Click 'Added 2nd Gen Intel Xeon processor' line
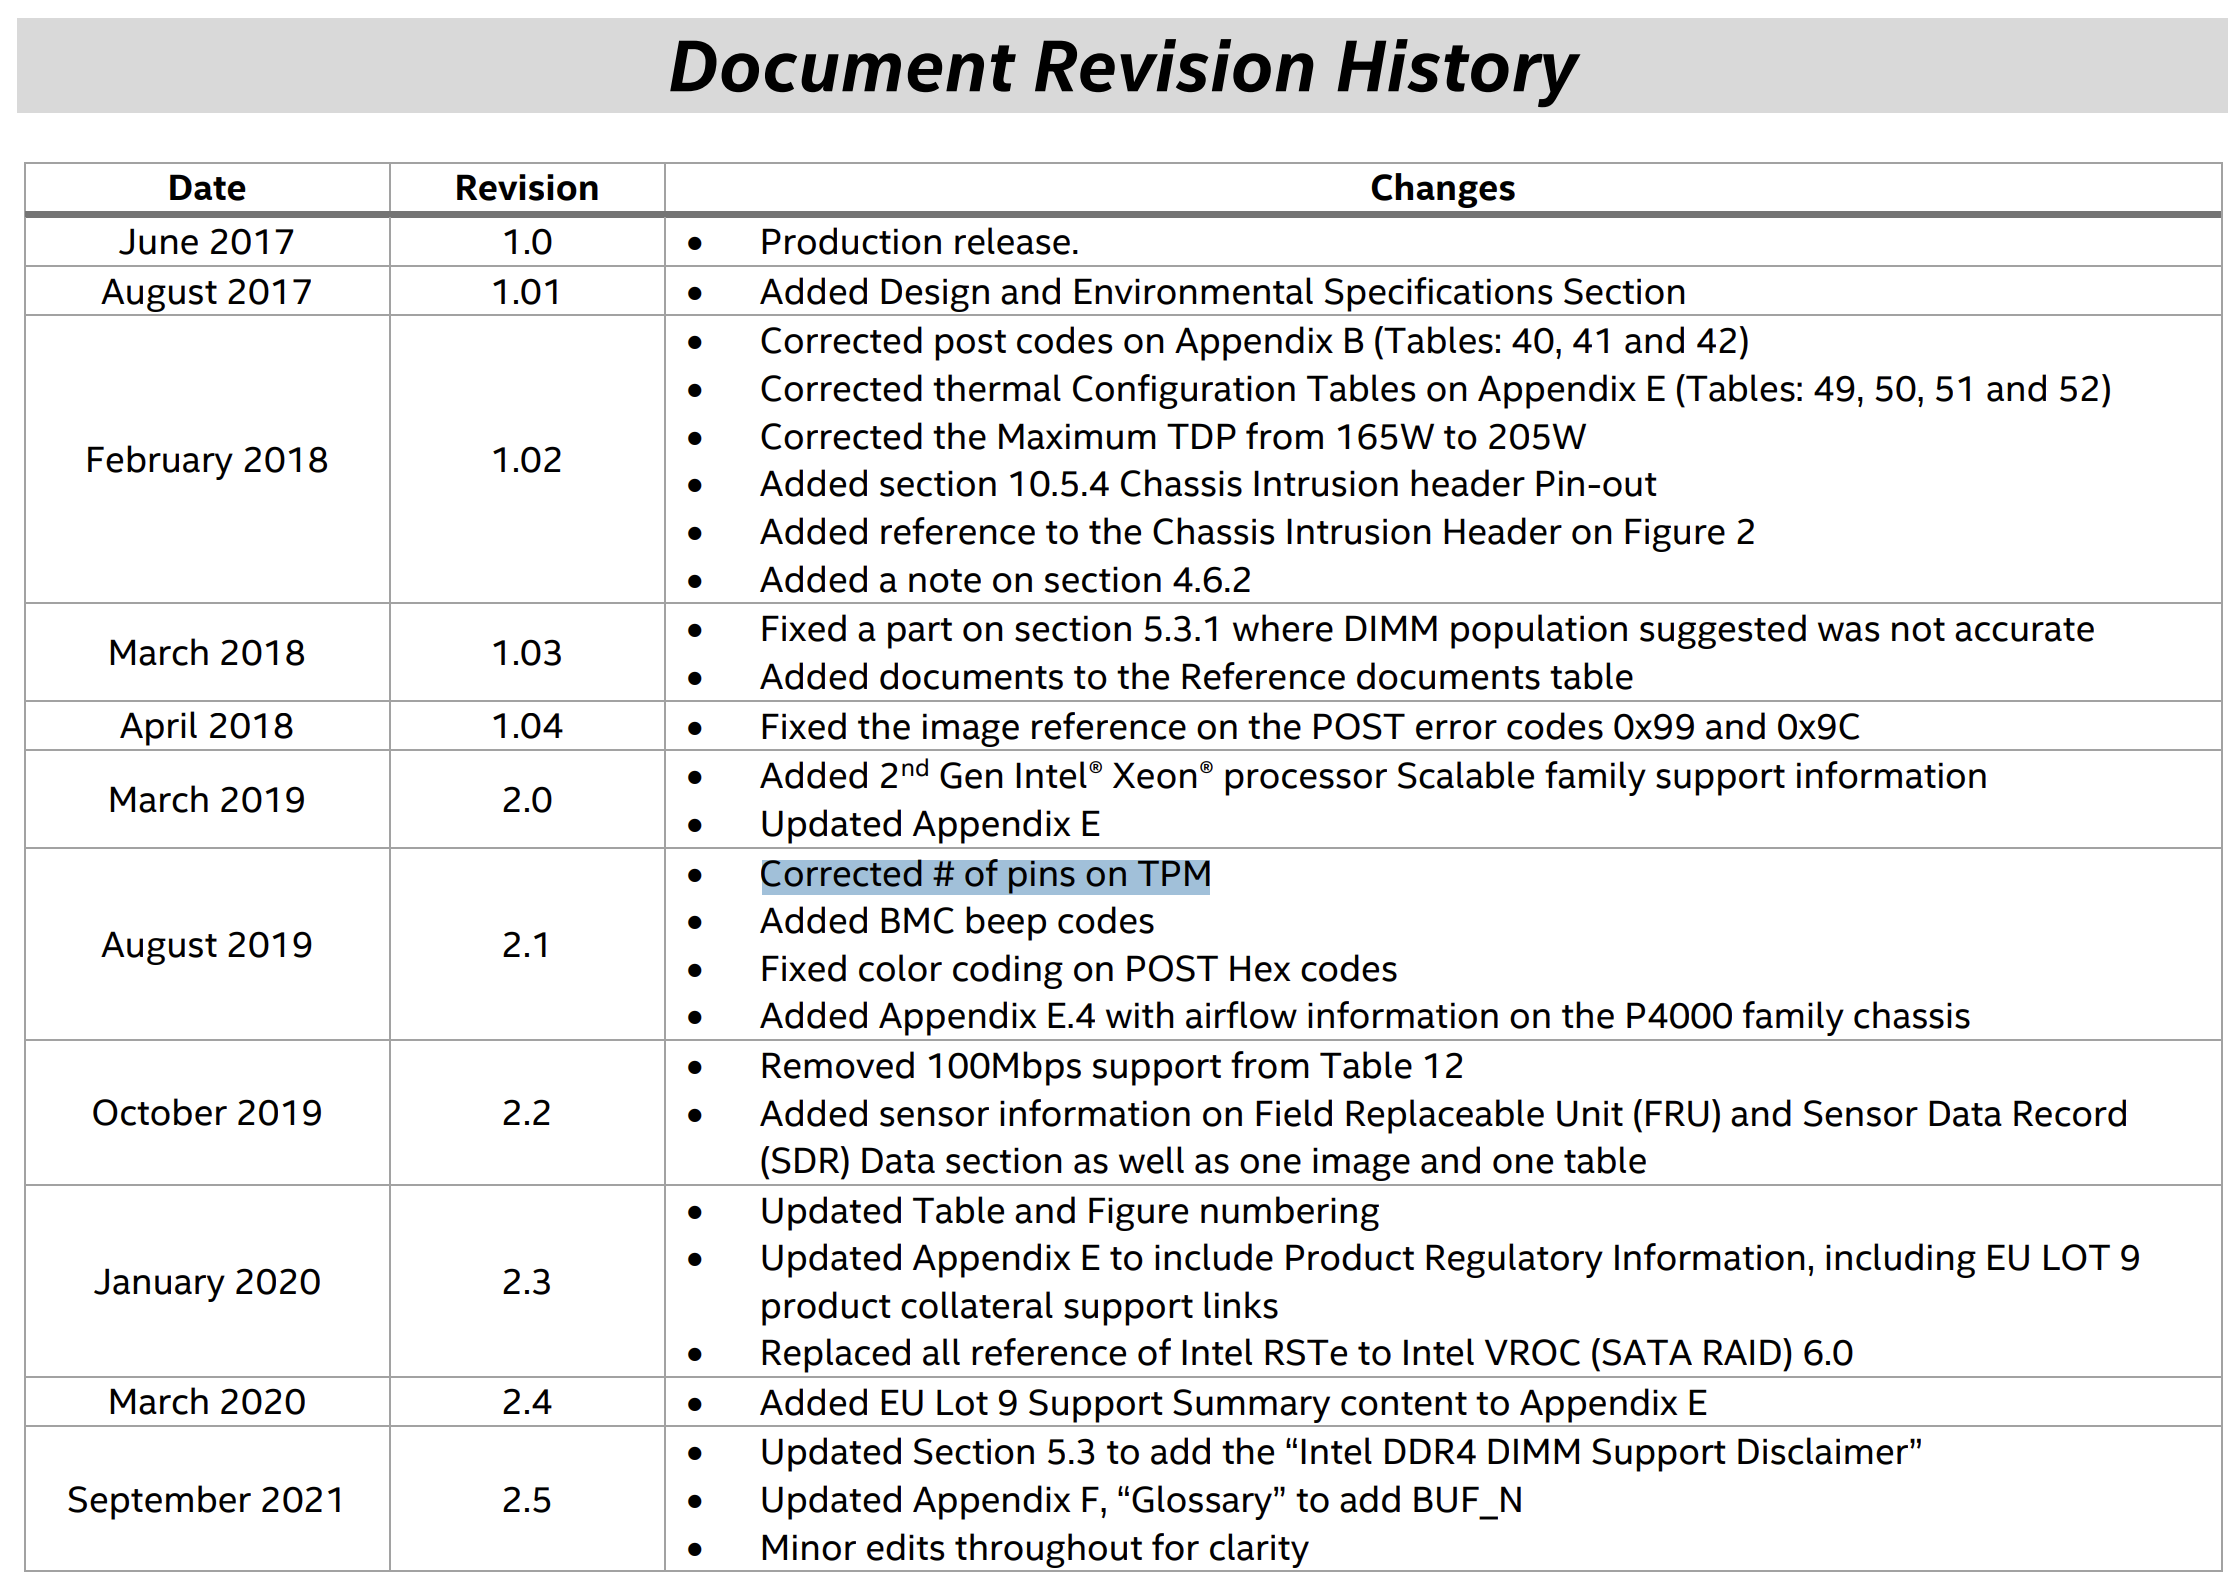This screenshot has width=2235, height=1592. [1373, 776]
